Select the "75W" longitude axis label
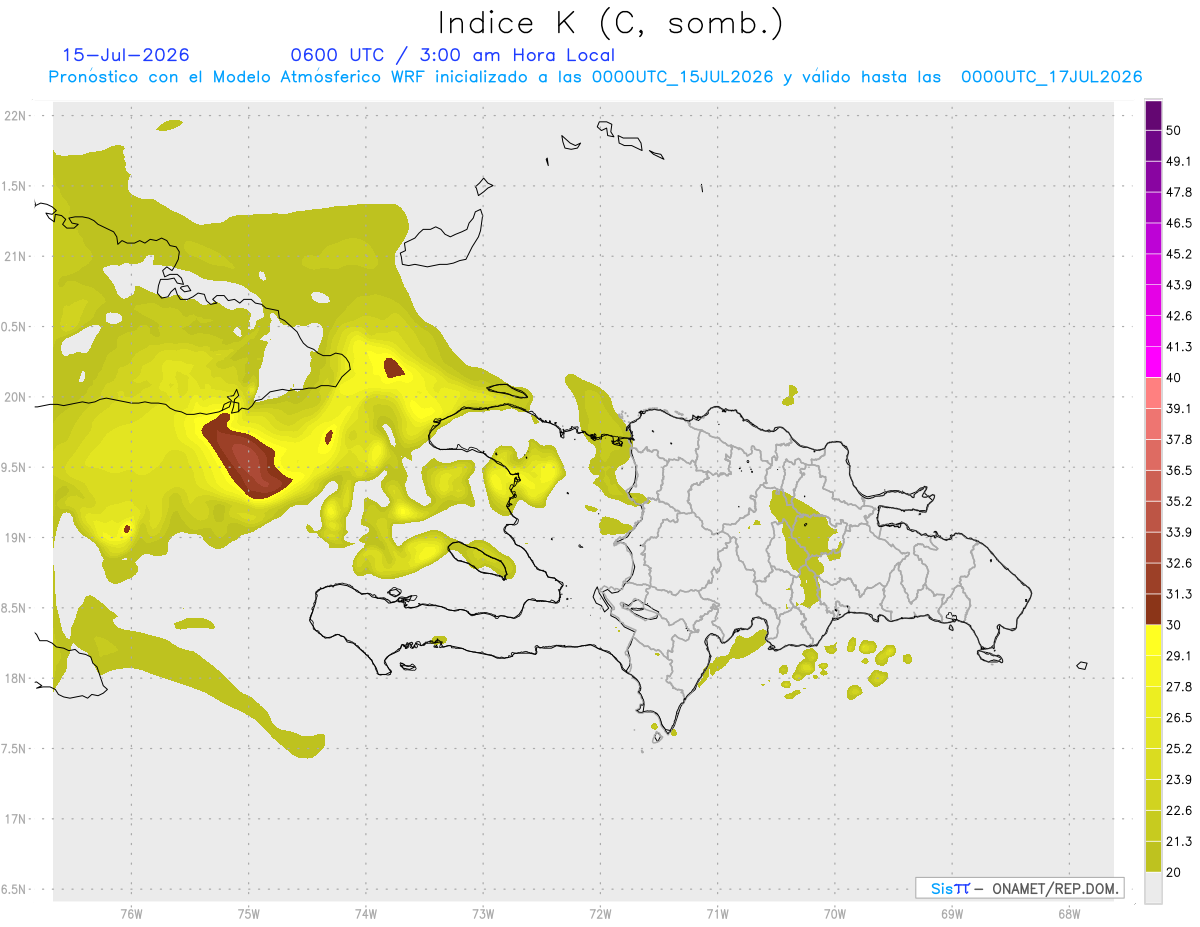1200x927 pixels. point(248,914)
